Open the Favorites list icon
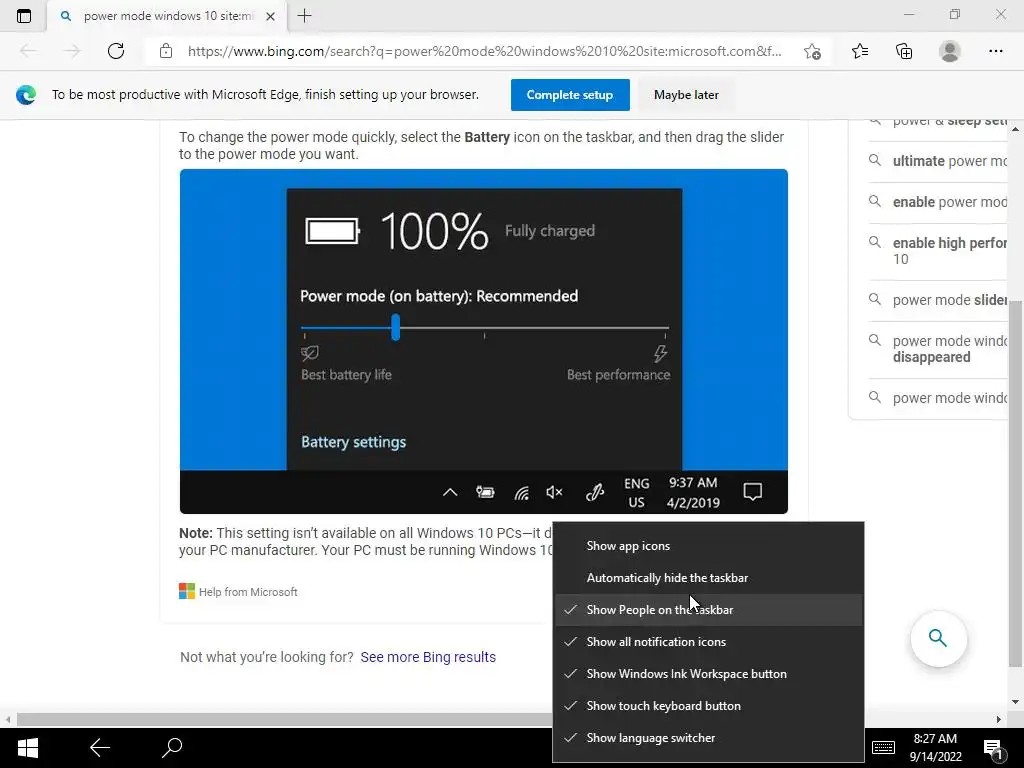 860,51
